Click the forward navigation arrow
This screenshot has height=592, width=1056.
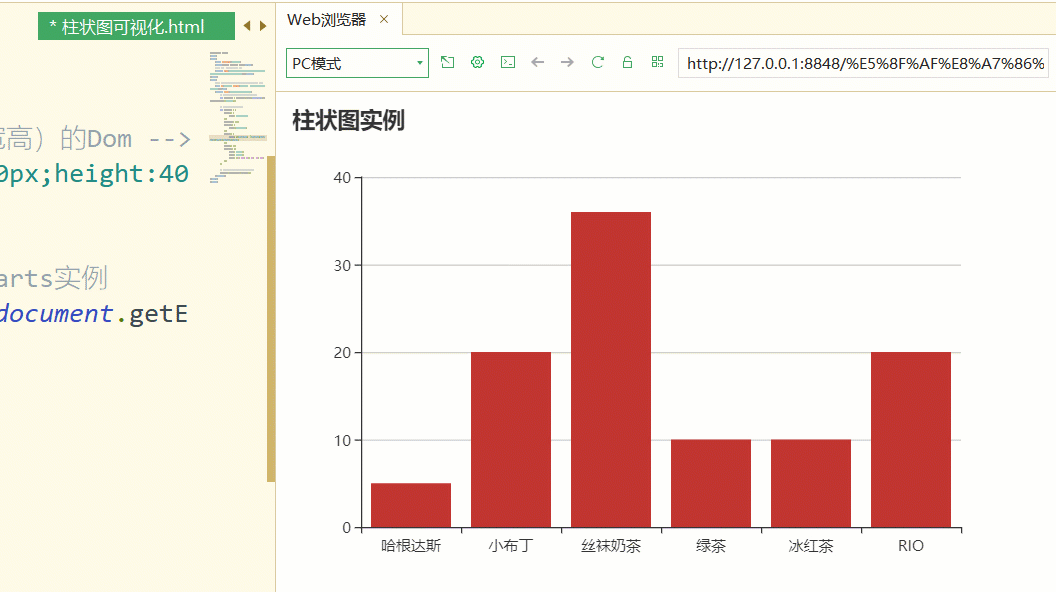[567, 62]
